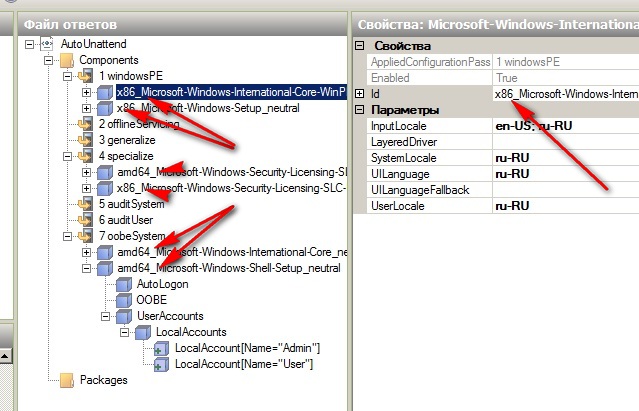Click the 2 offlineServicing pass icon
The height and width of the screenshot is (411, 639).
pos(85,124)
